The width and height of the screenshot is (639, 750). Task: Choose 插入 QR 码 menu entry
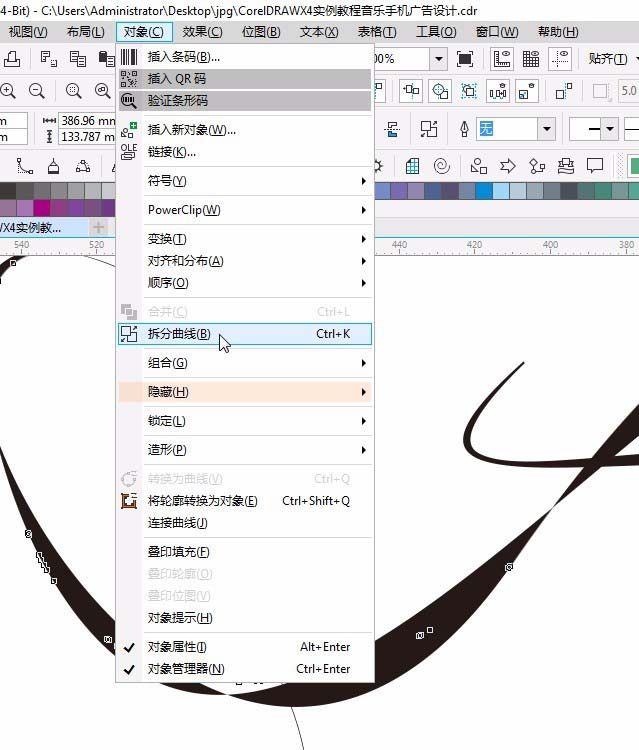[244, 79]
